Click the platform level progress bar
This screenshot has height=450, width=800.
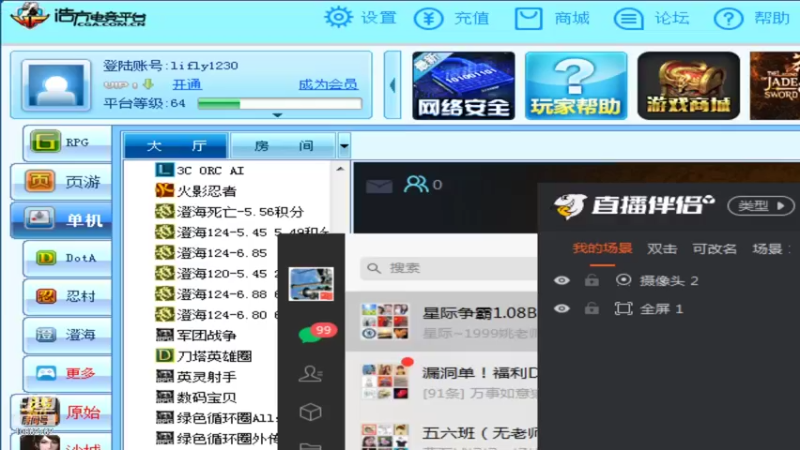click(280, 104)
